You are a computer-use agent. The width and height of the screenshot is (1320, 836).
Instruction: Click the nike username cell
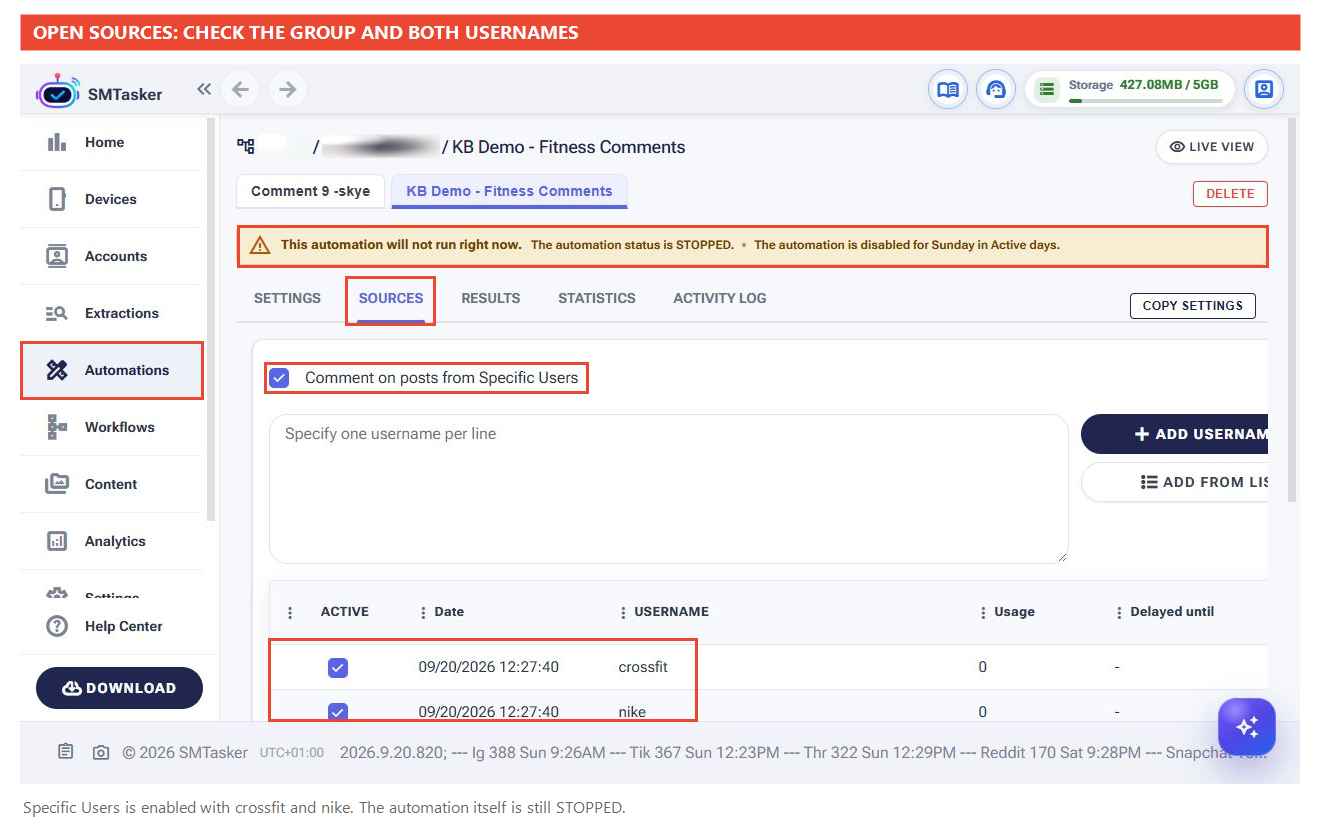(x=632, y=712)
